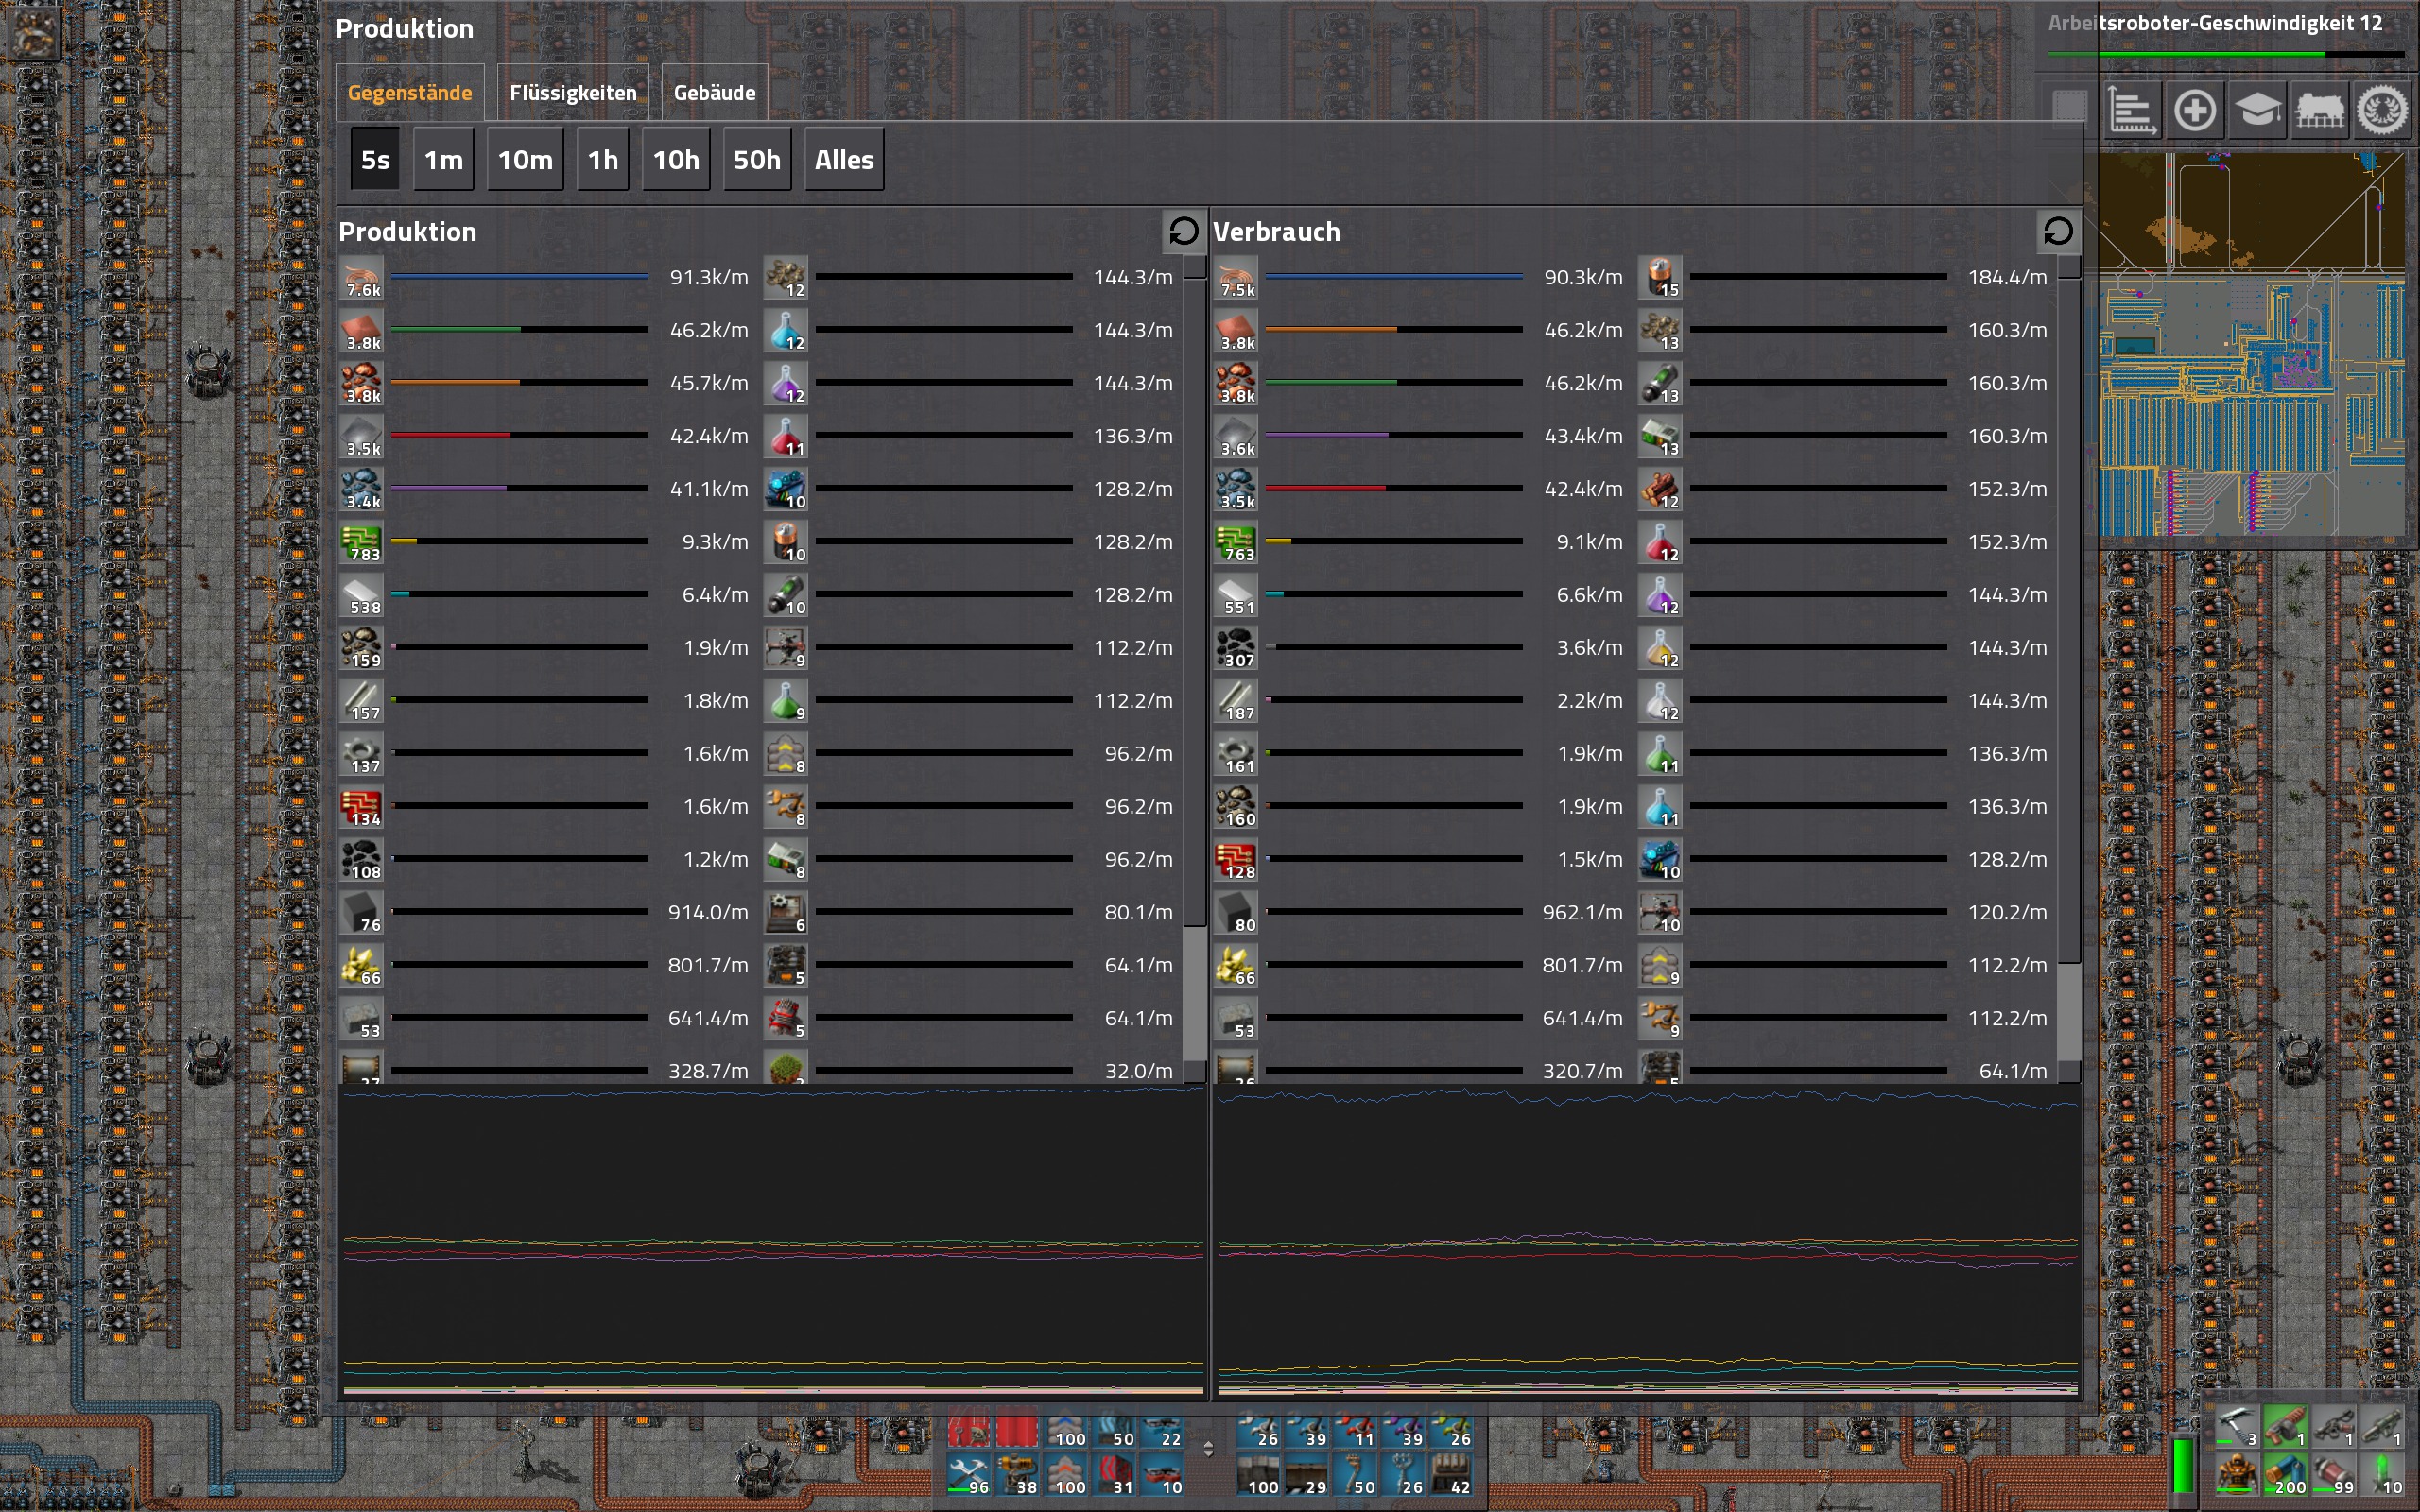
Task: Click the Arbeitsroboter-Geschwindigkeit 12 research title
Action: coord(2215,23)
